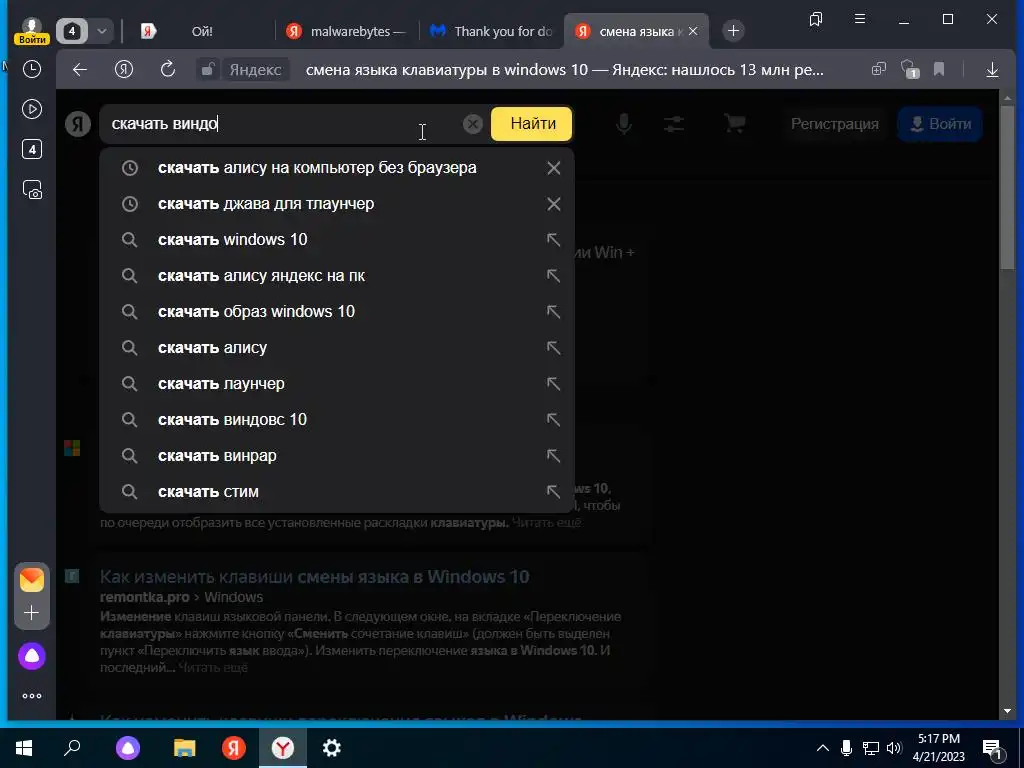1024x768 pixels.
Task: Fill query arrow for скачать windows 10
Action: point(554,240)
